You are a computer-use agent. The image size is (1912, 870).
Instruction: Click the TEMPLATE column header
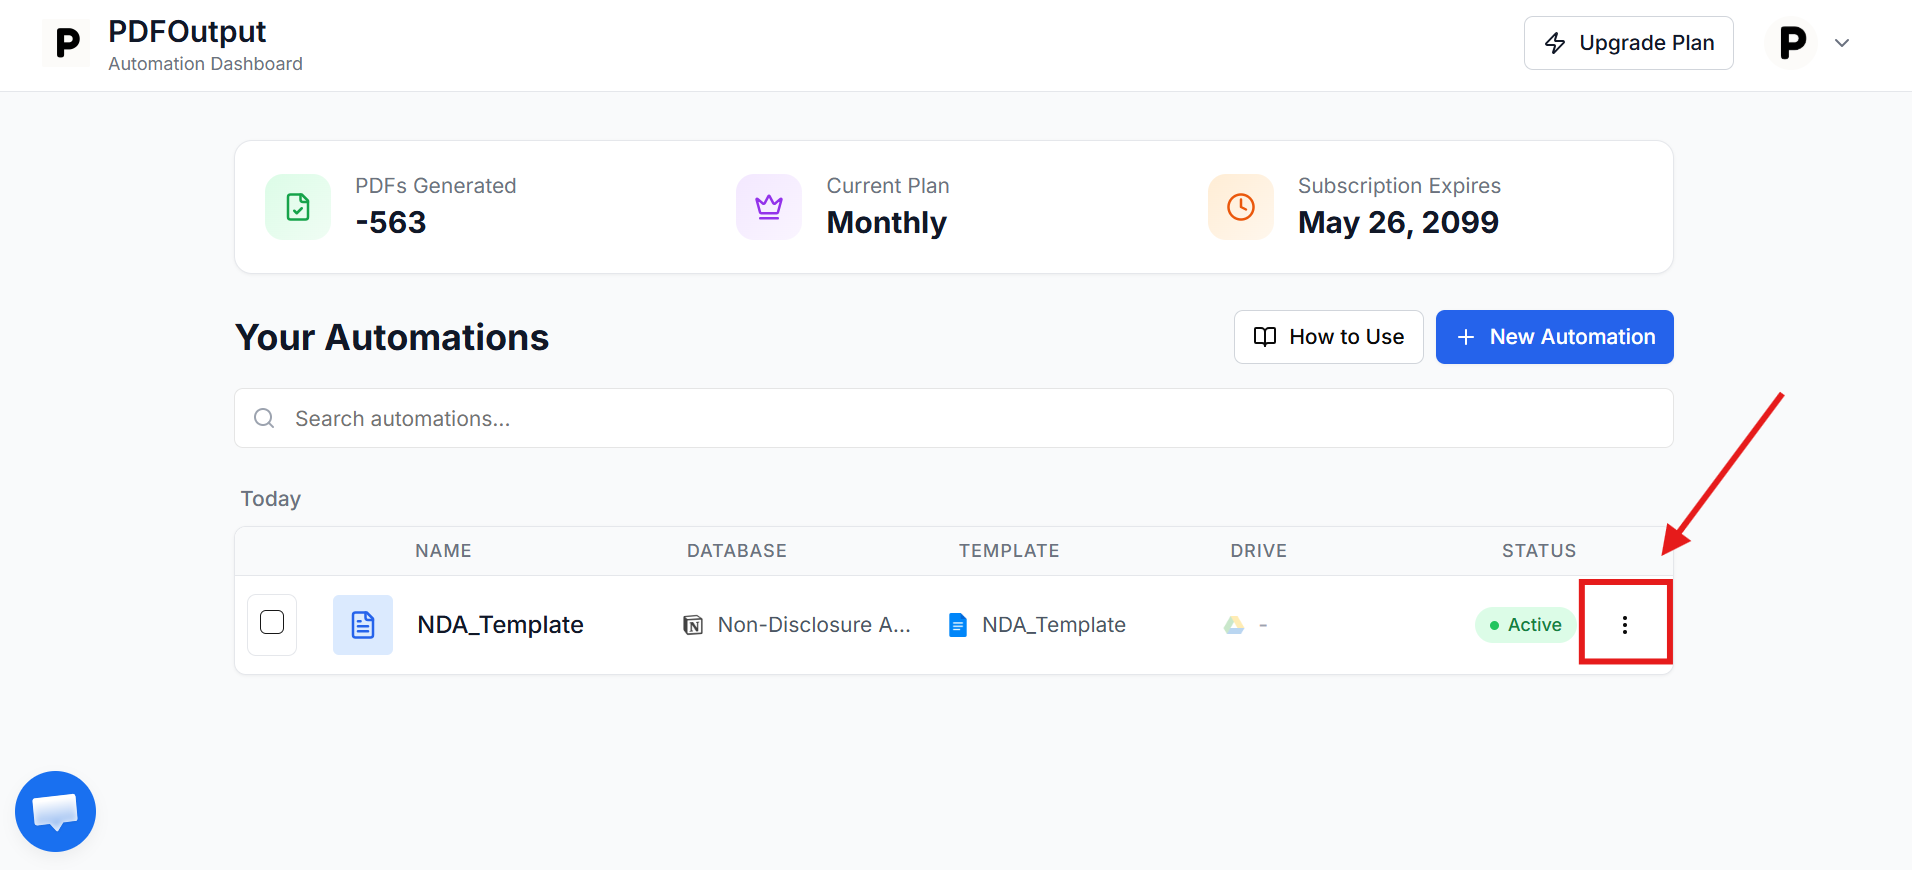[x=1009, y=551]
